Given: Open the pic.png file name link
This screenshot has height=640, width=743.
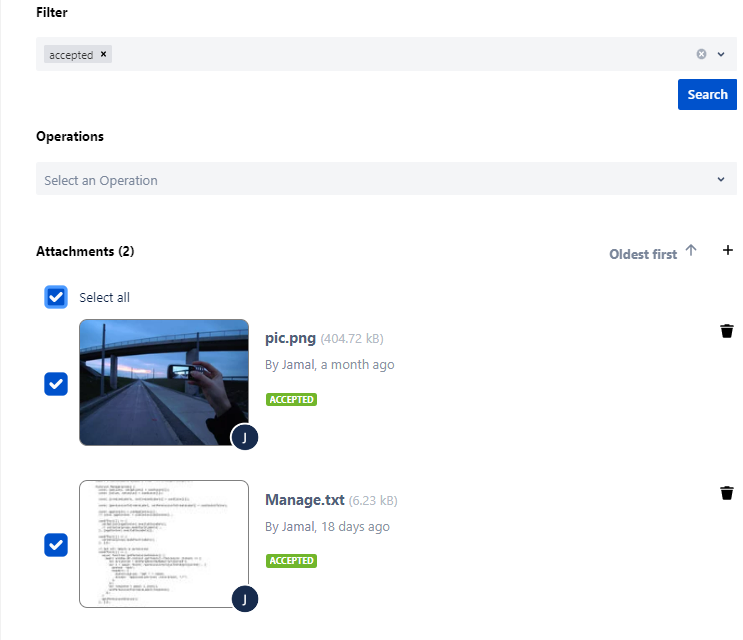Looking at the screenshot, I should tap(290, 338).
